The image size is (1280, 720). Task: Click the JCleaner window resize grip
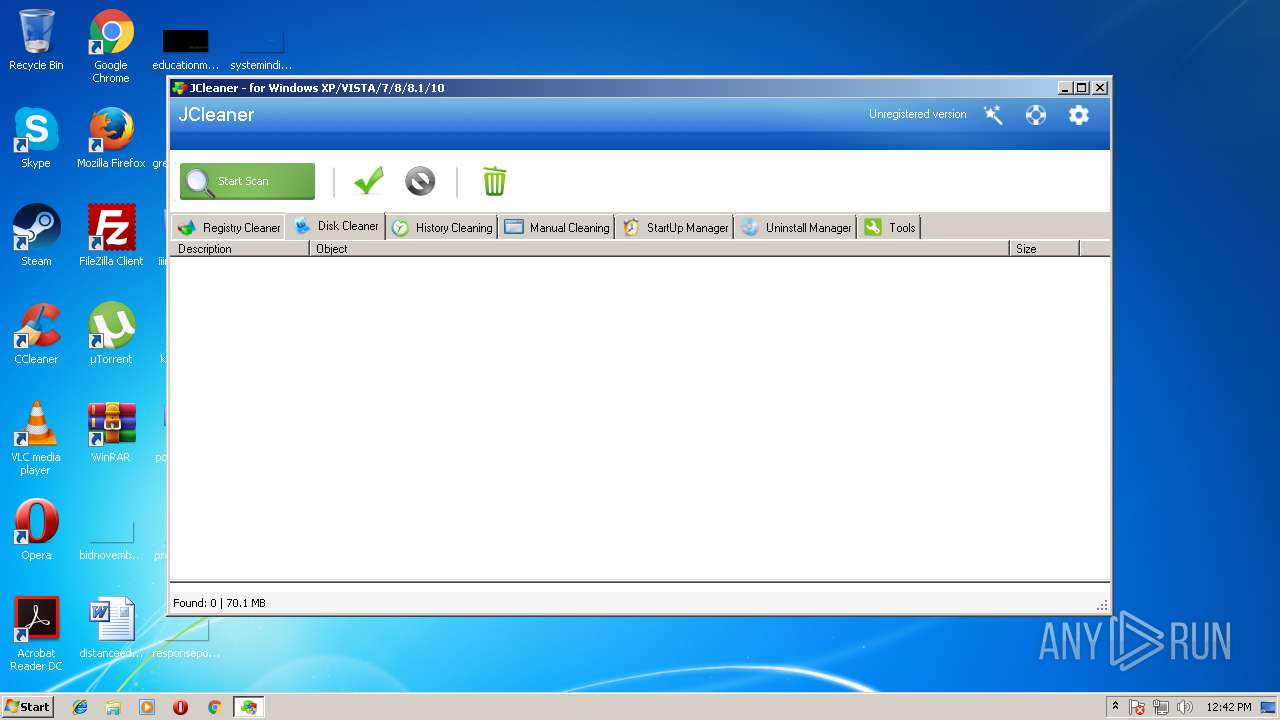1102,605
